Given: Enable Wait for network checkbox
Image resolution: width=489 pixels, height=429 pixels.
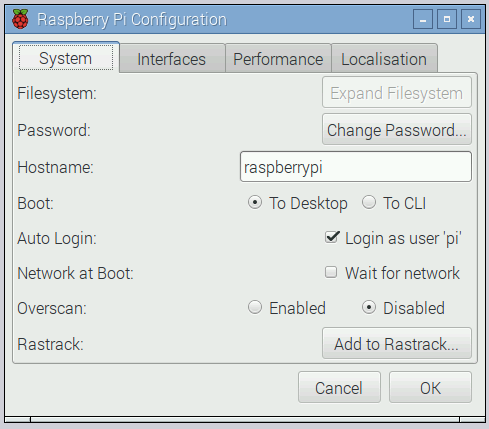Looking at the screenshot, I should coord(392,273).
